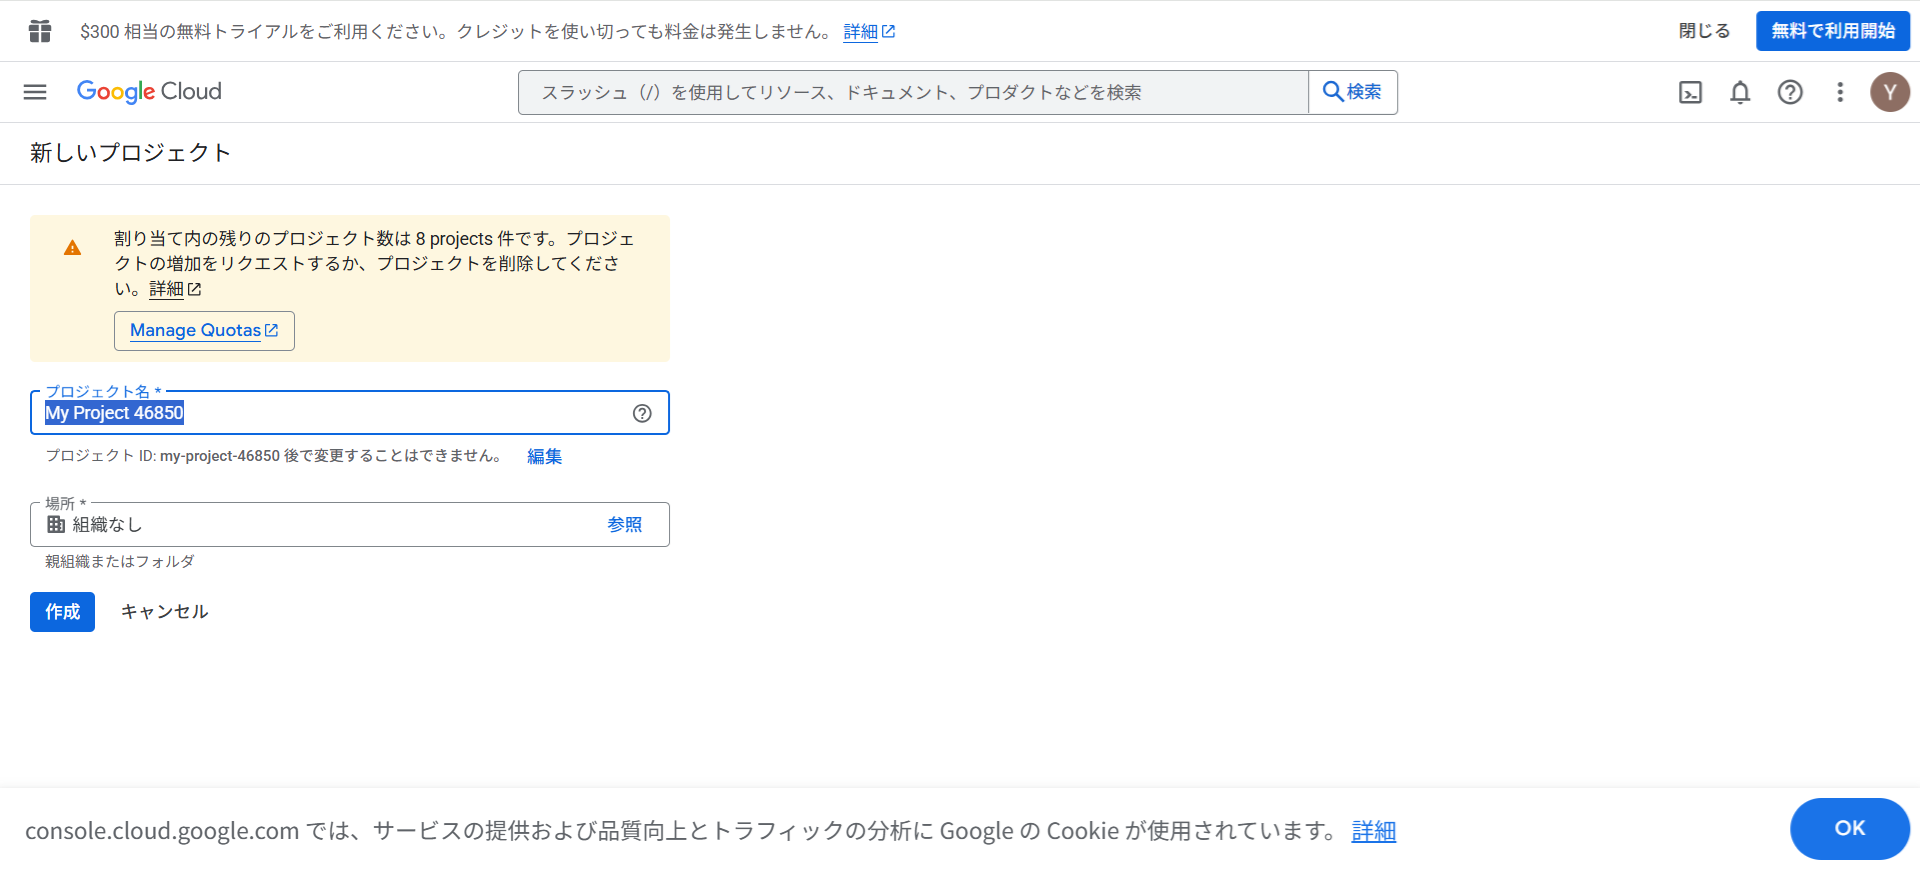Click the 無料で利用開始 button
Viewport: 1920px width, 870px height.
(1832, 31)
